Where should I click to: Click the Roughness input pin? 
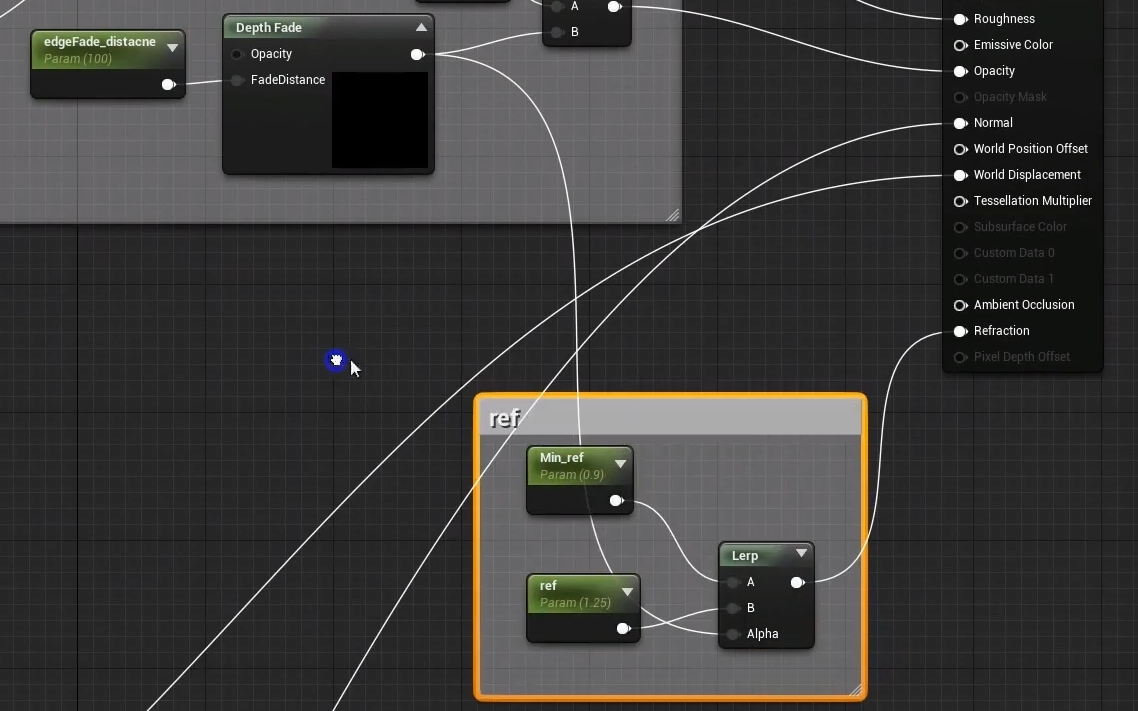pos(960,19)
